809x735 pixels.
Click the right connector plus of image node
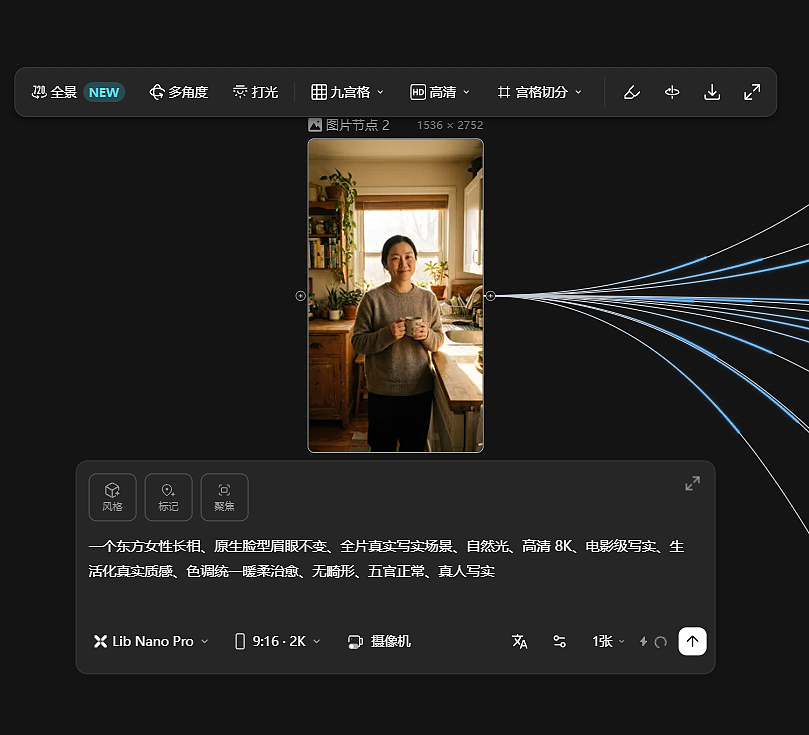click(x=490, y=296)
